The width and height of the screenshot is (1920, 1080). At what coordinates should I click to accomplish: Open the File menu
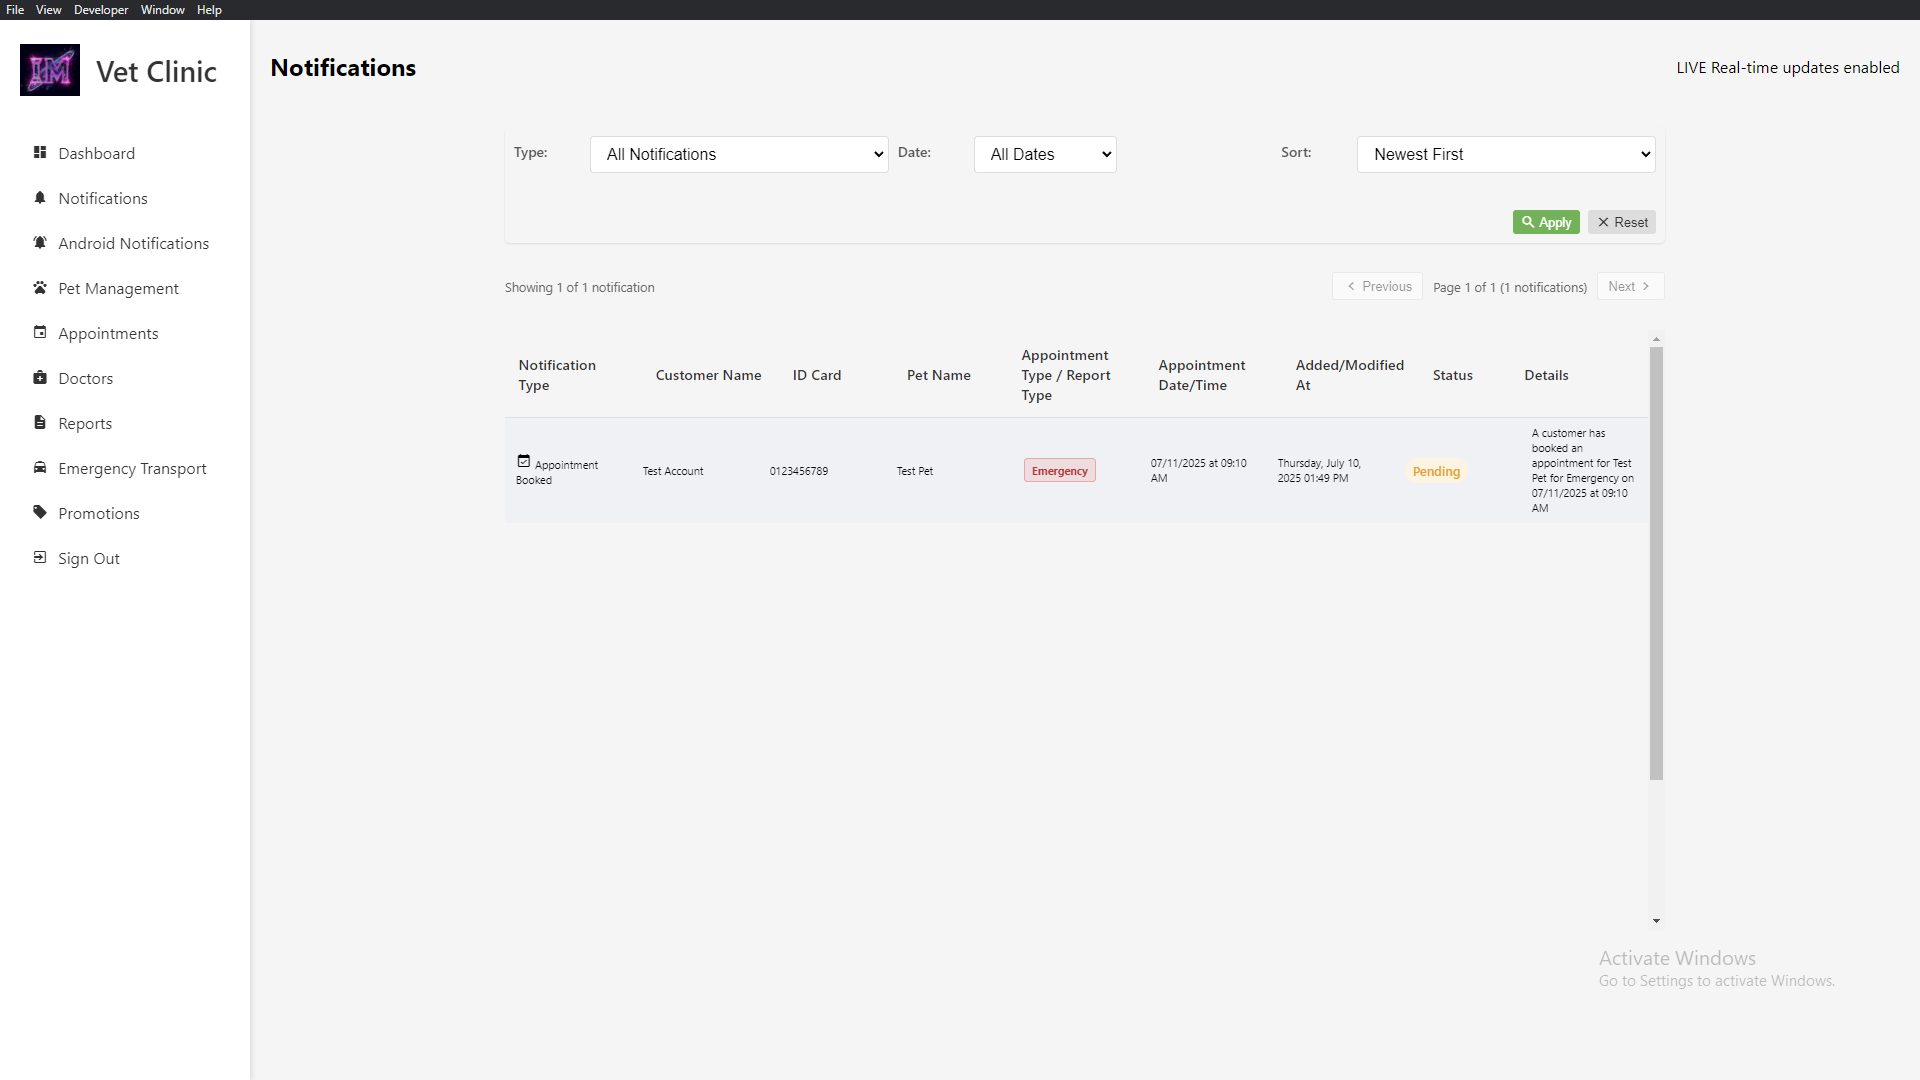[x=15, y=9]
